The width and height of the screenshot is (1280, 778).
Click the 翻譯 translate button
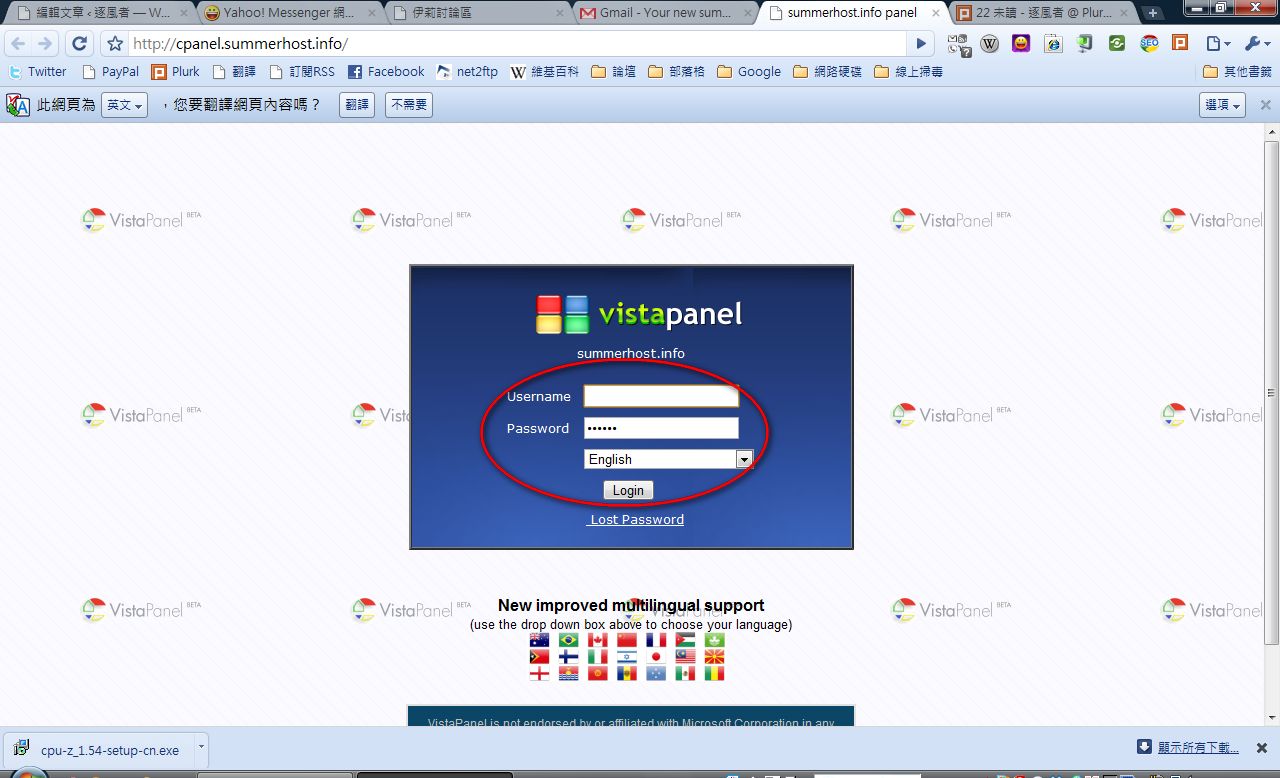pyautogui.click(x=357, y=105)
